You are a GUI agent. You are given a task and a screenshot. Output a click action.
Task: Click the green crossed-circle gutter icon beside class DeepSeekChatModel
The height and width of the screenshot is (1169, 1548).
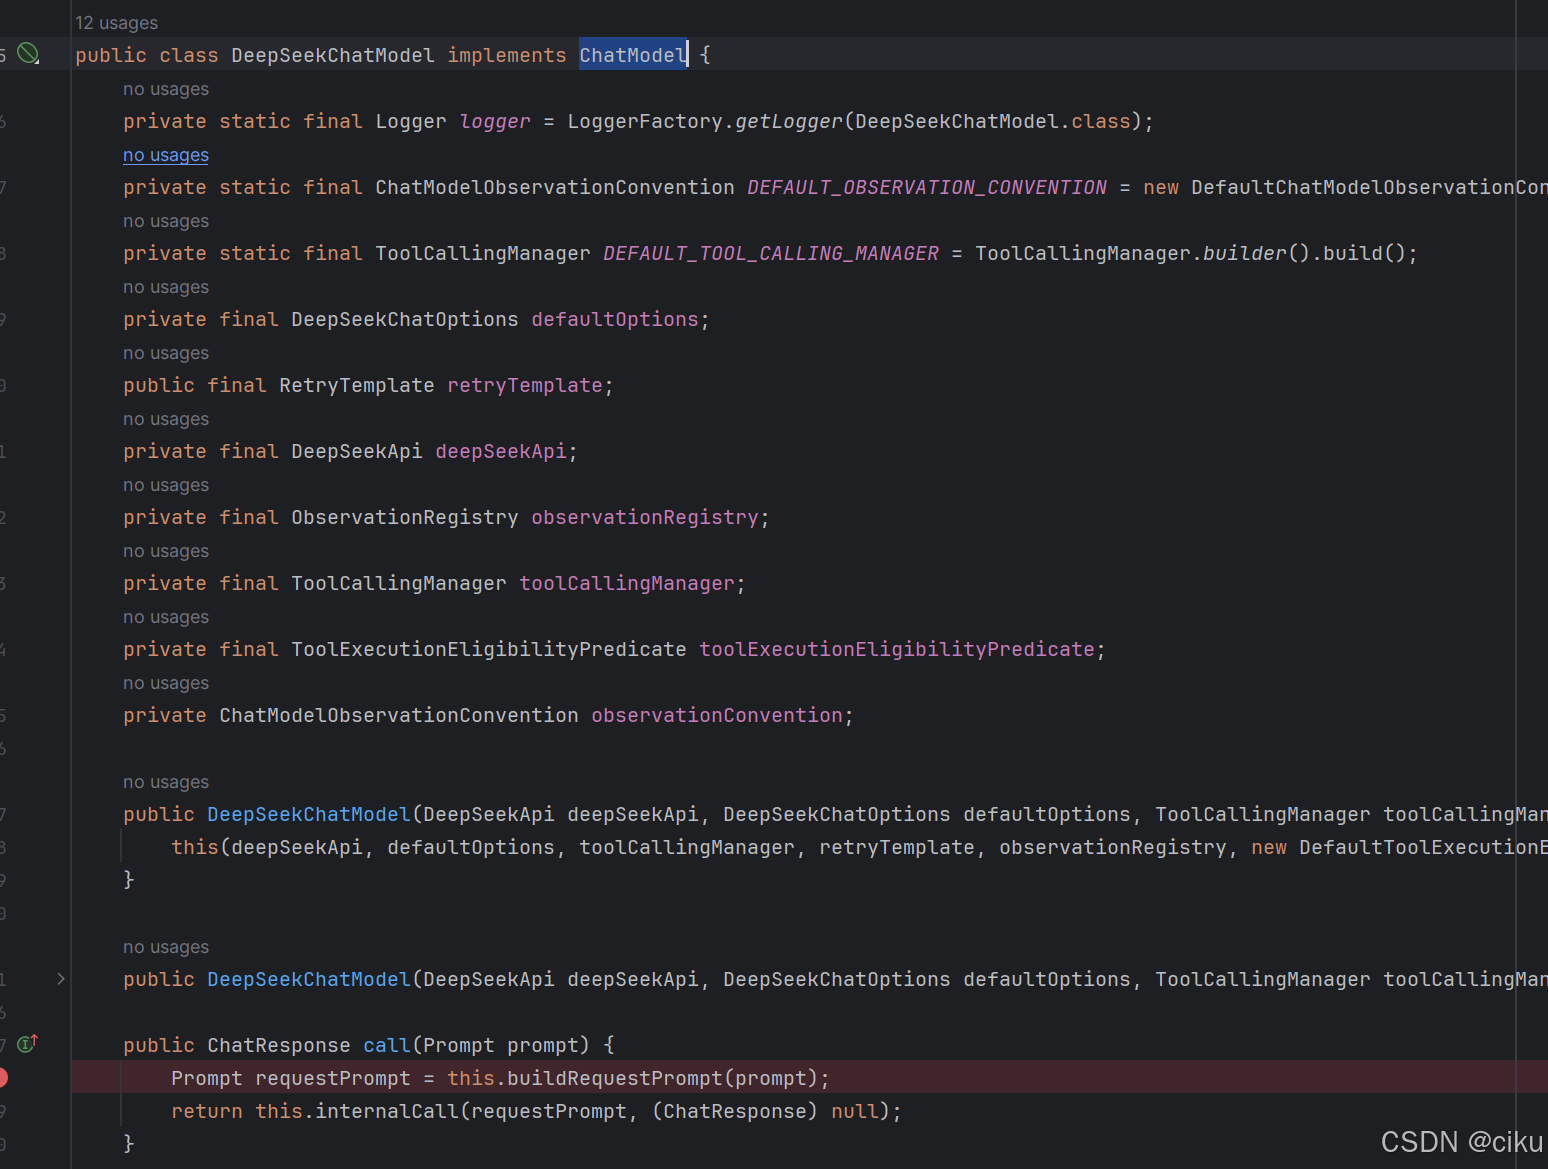coord(29,54)
